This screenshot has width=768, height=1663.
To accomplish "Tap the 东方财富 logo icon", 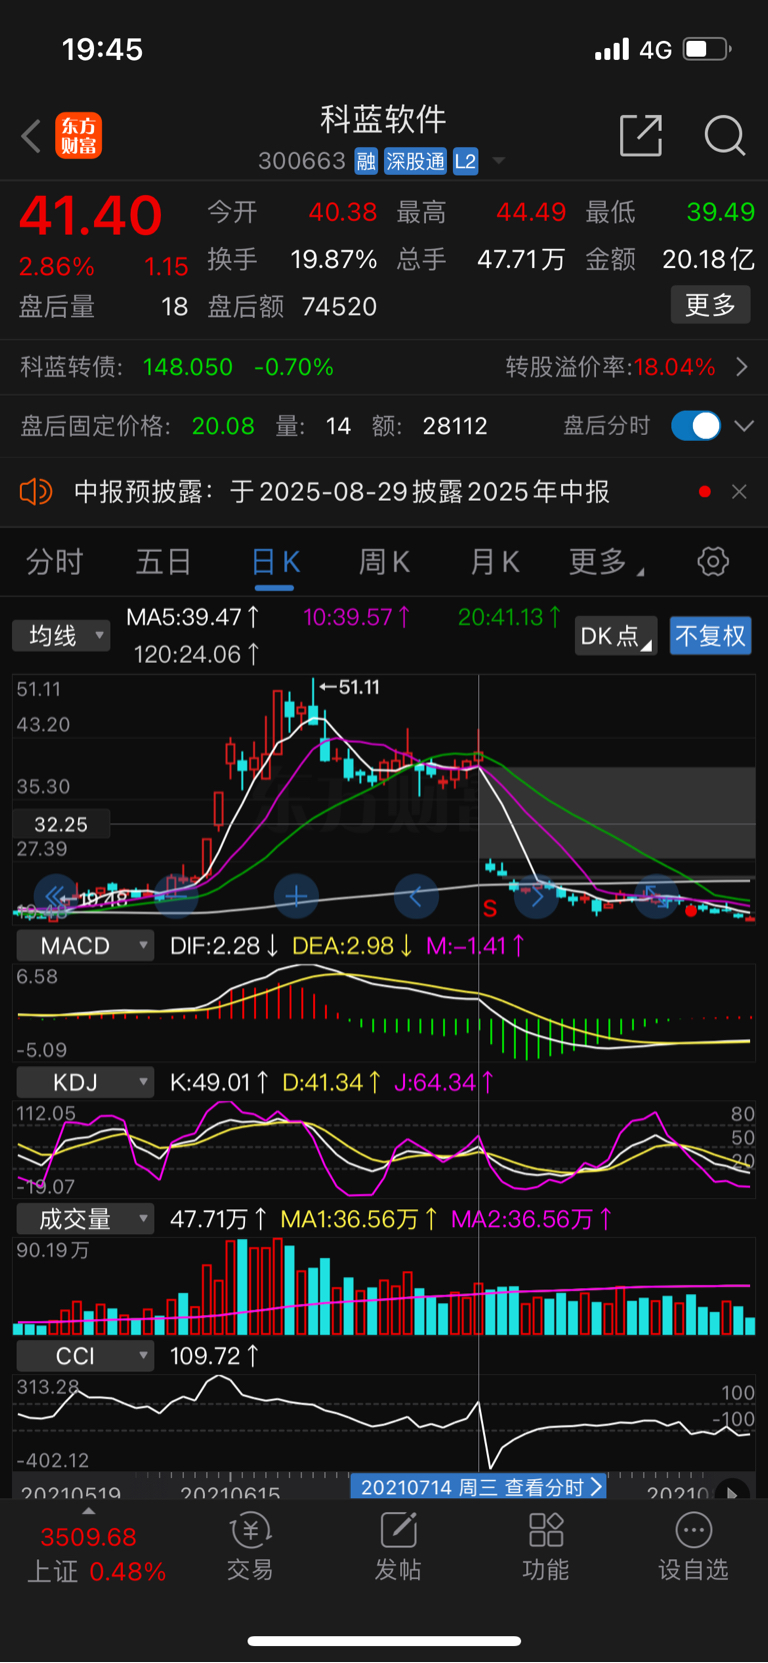I will click(x=78, y=136).
